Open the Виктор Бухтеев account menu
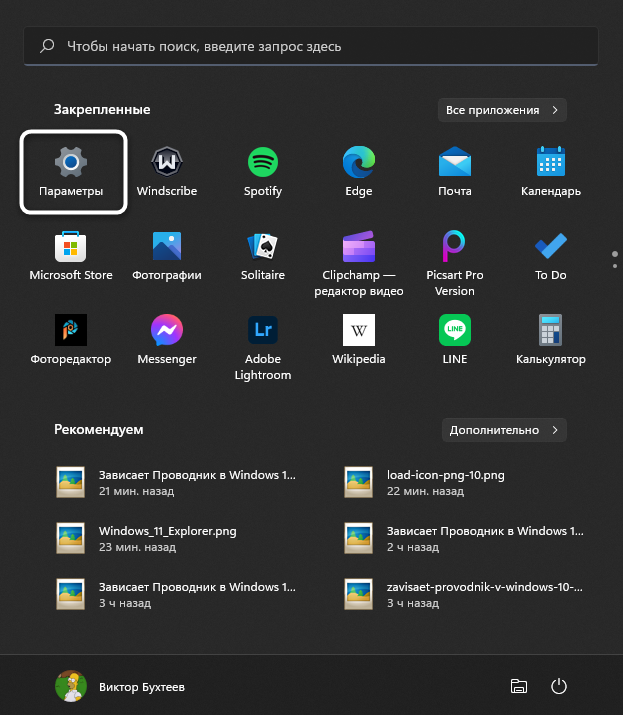The image size is (623, 715). pos(120,686)
